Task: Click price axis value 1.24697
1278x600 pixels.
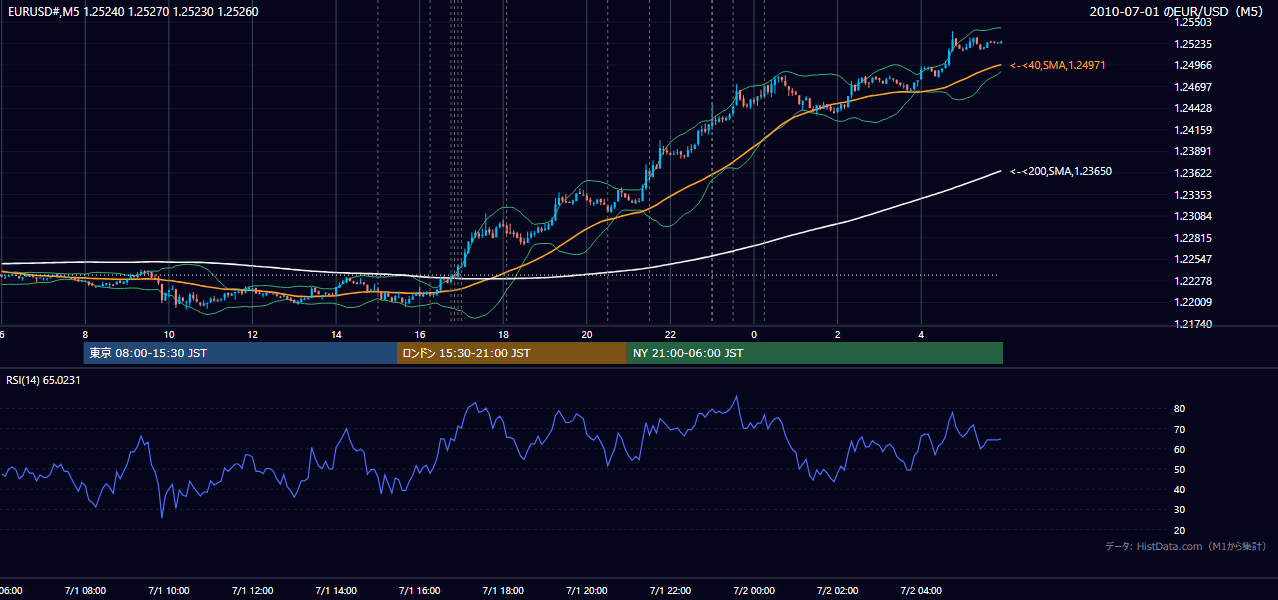Action: [1193, 87]
